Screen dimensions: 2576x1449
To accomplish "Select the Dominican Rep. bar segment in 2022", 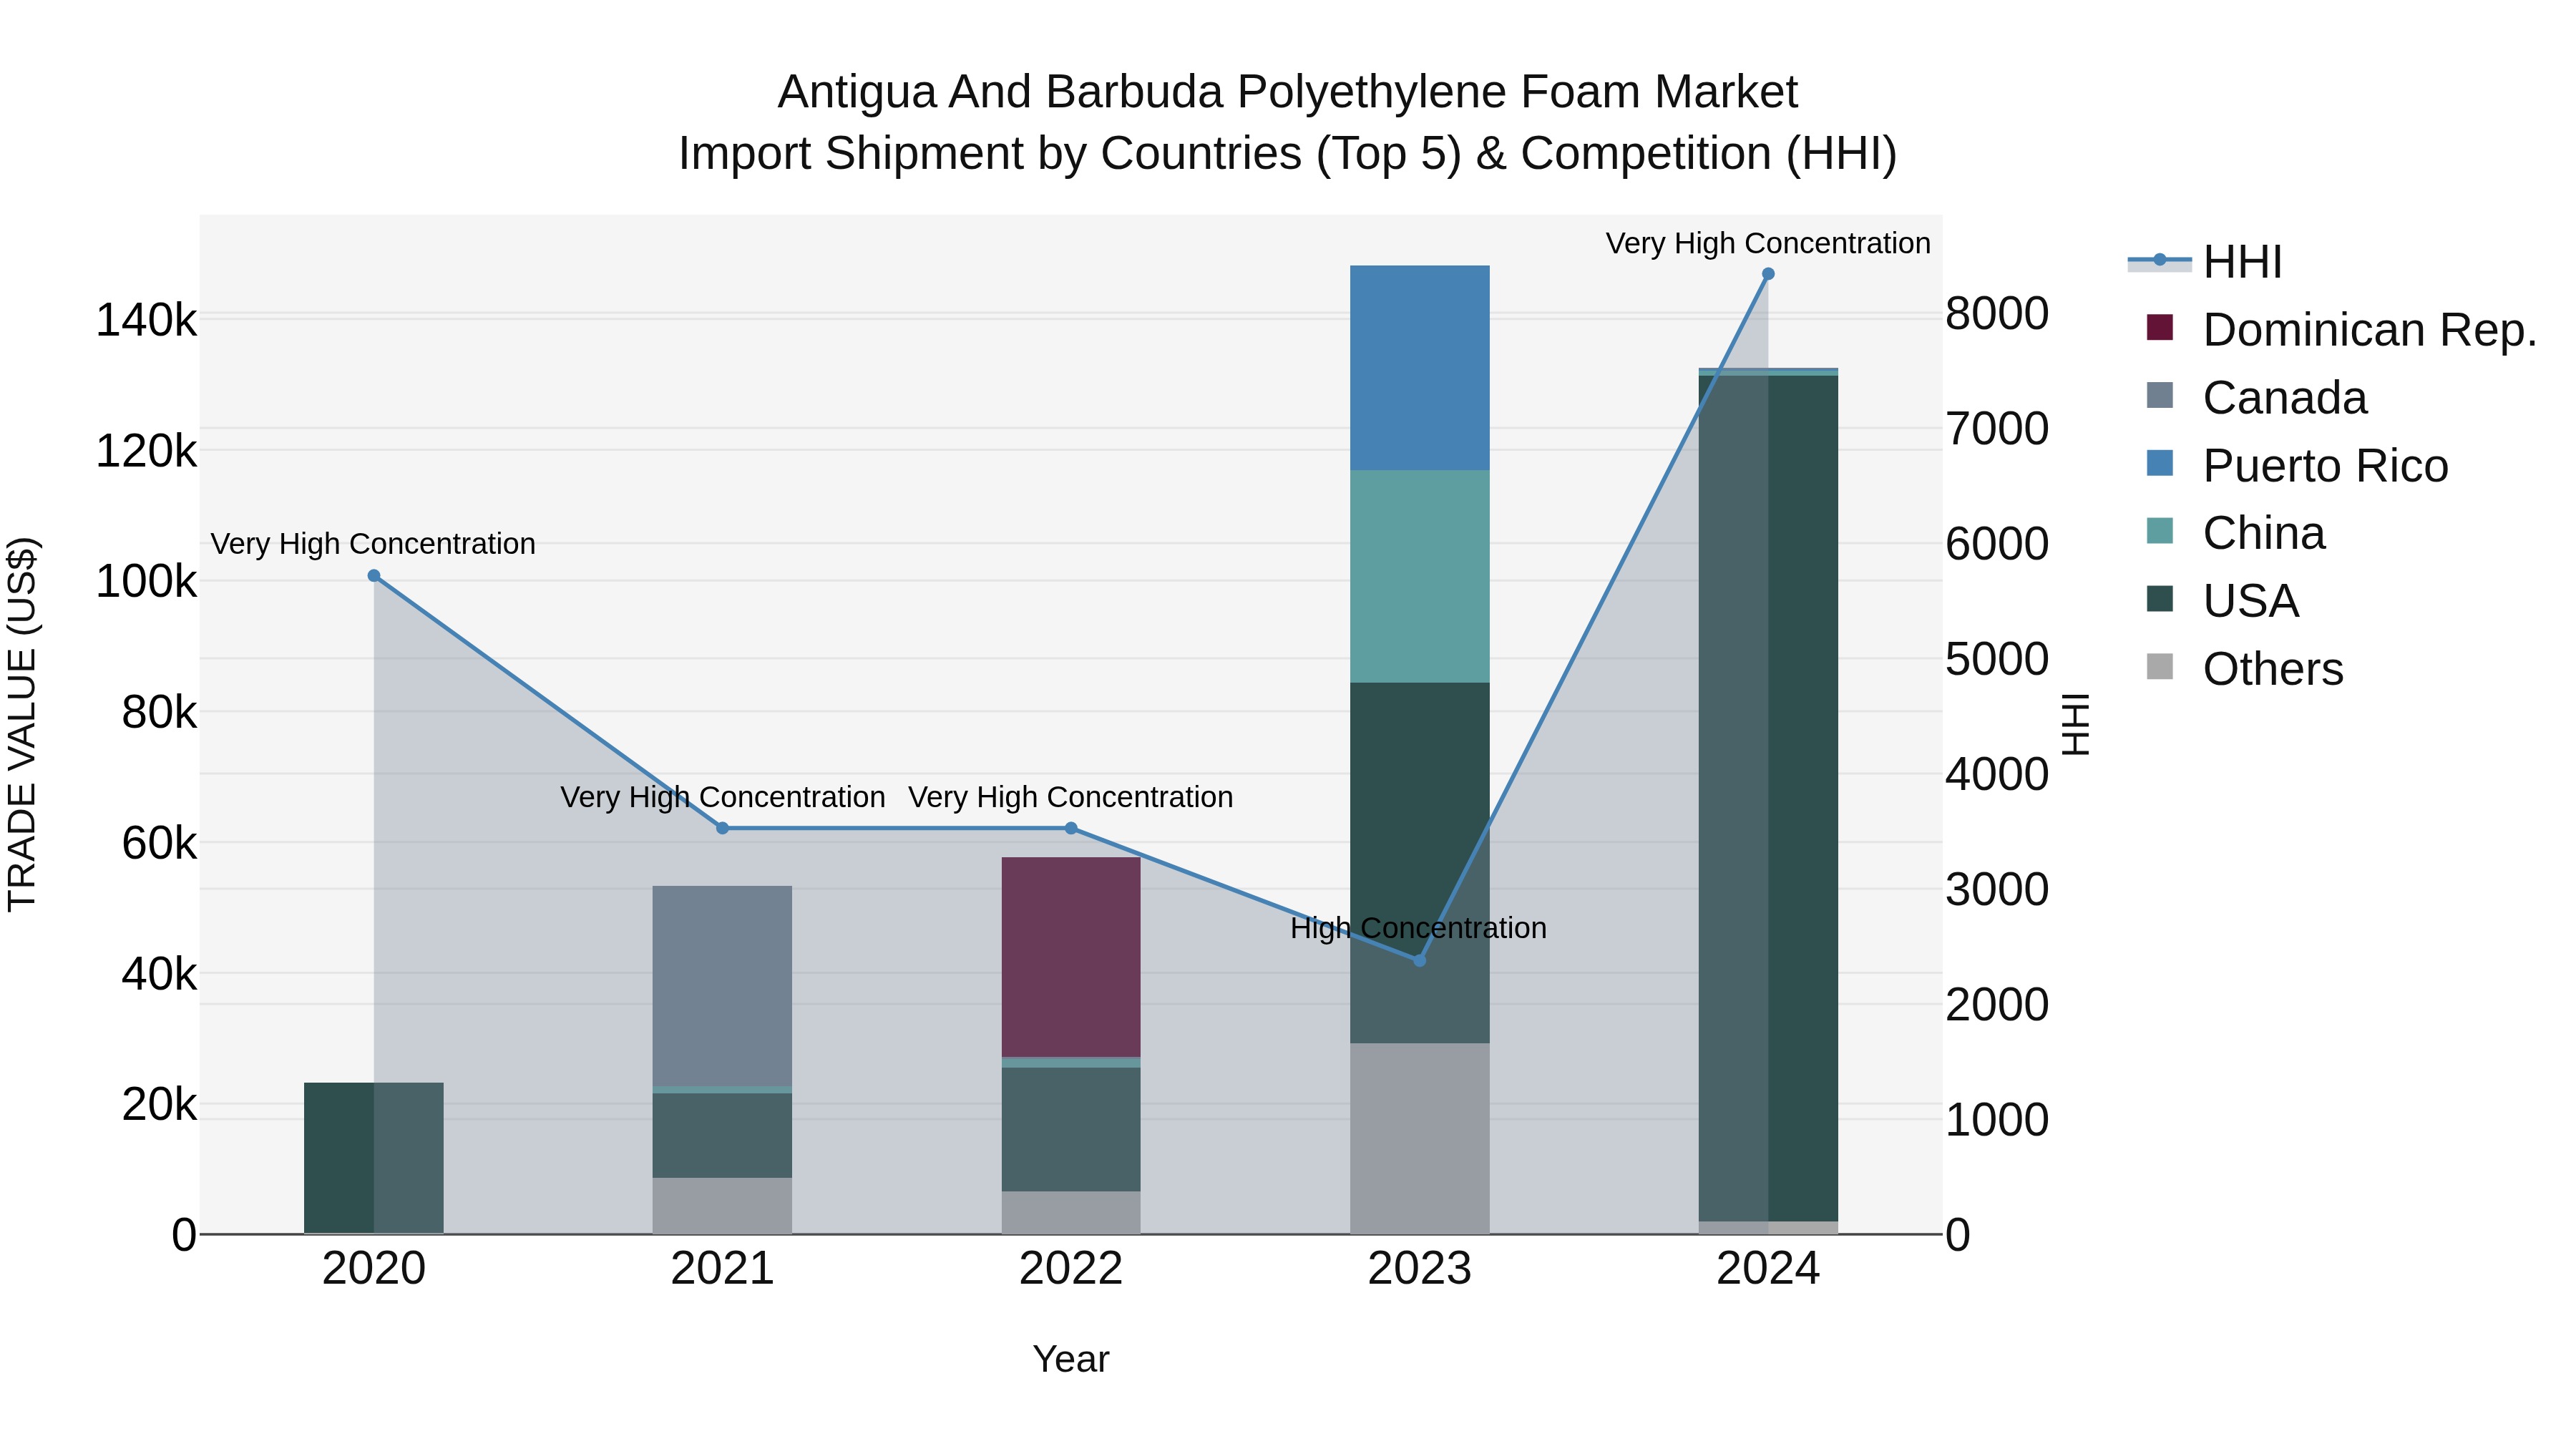I will pos(1071,957).
